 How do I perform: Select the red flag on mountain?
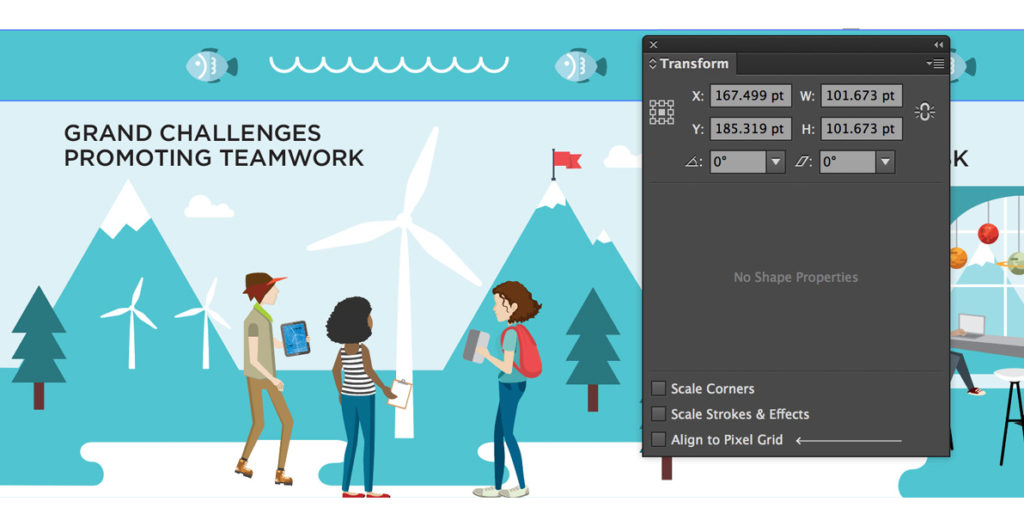(567, 160)
